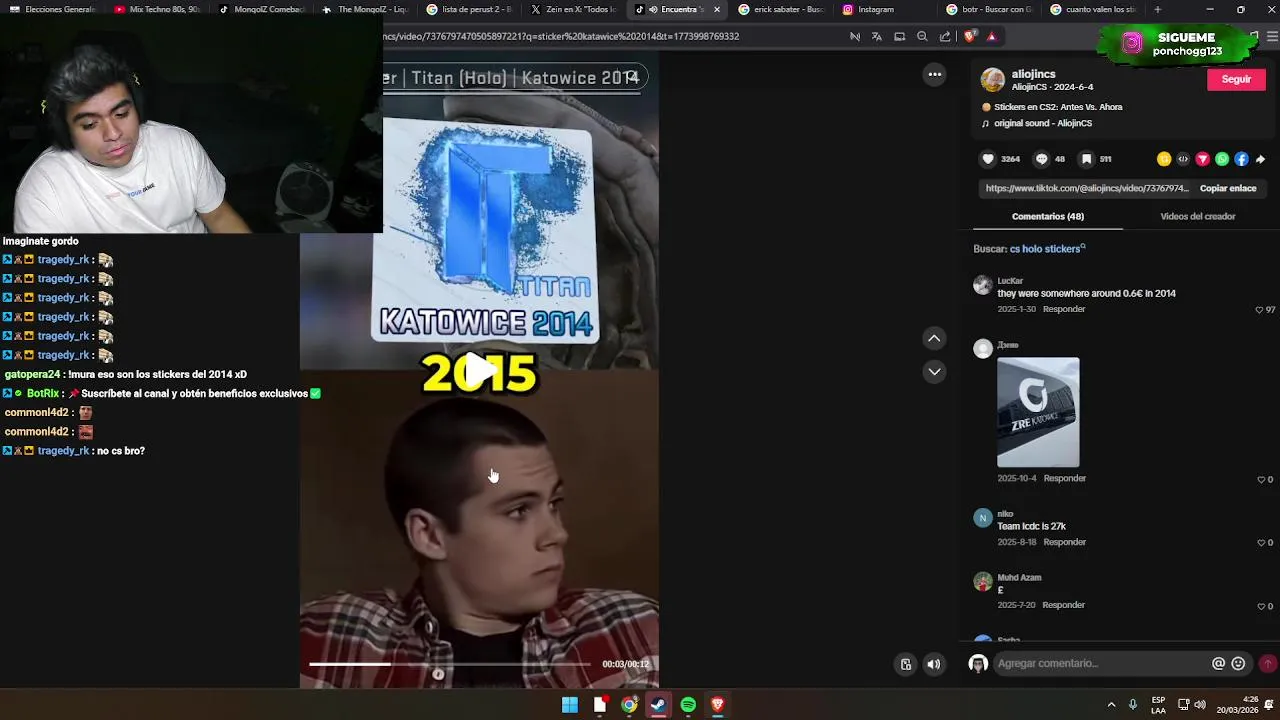This screenshot has height=720, width=1280.
Task: Open Brave browser from the taskbar
Action: pos(717,705)
